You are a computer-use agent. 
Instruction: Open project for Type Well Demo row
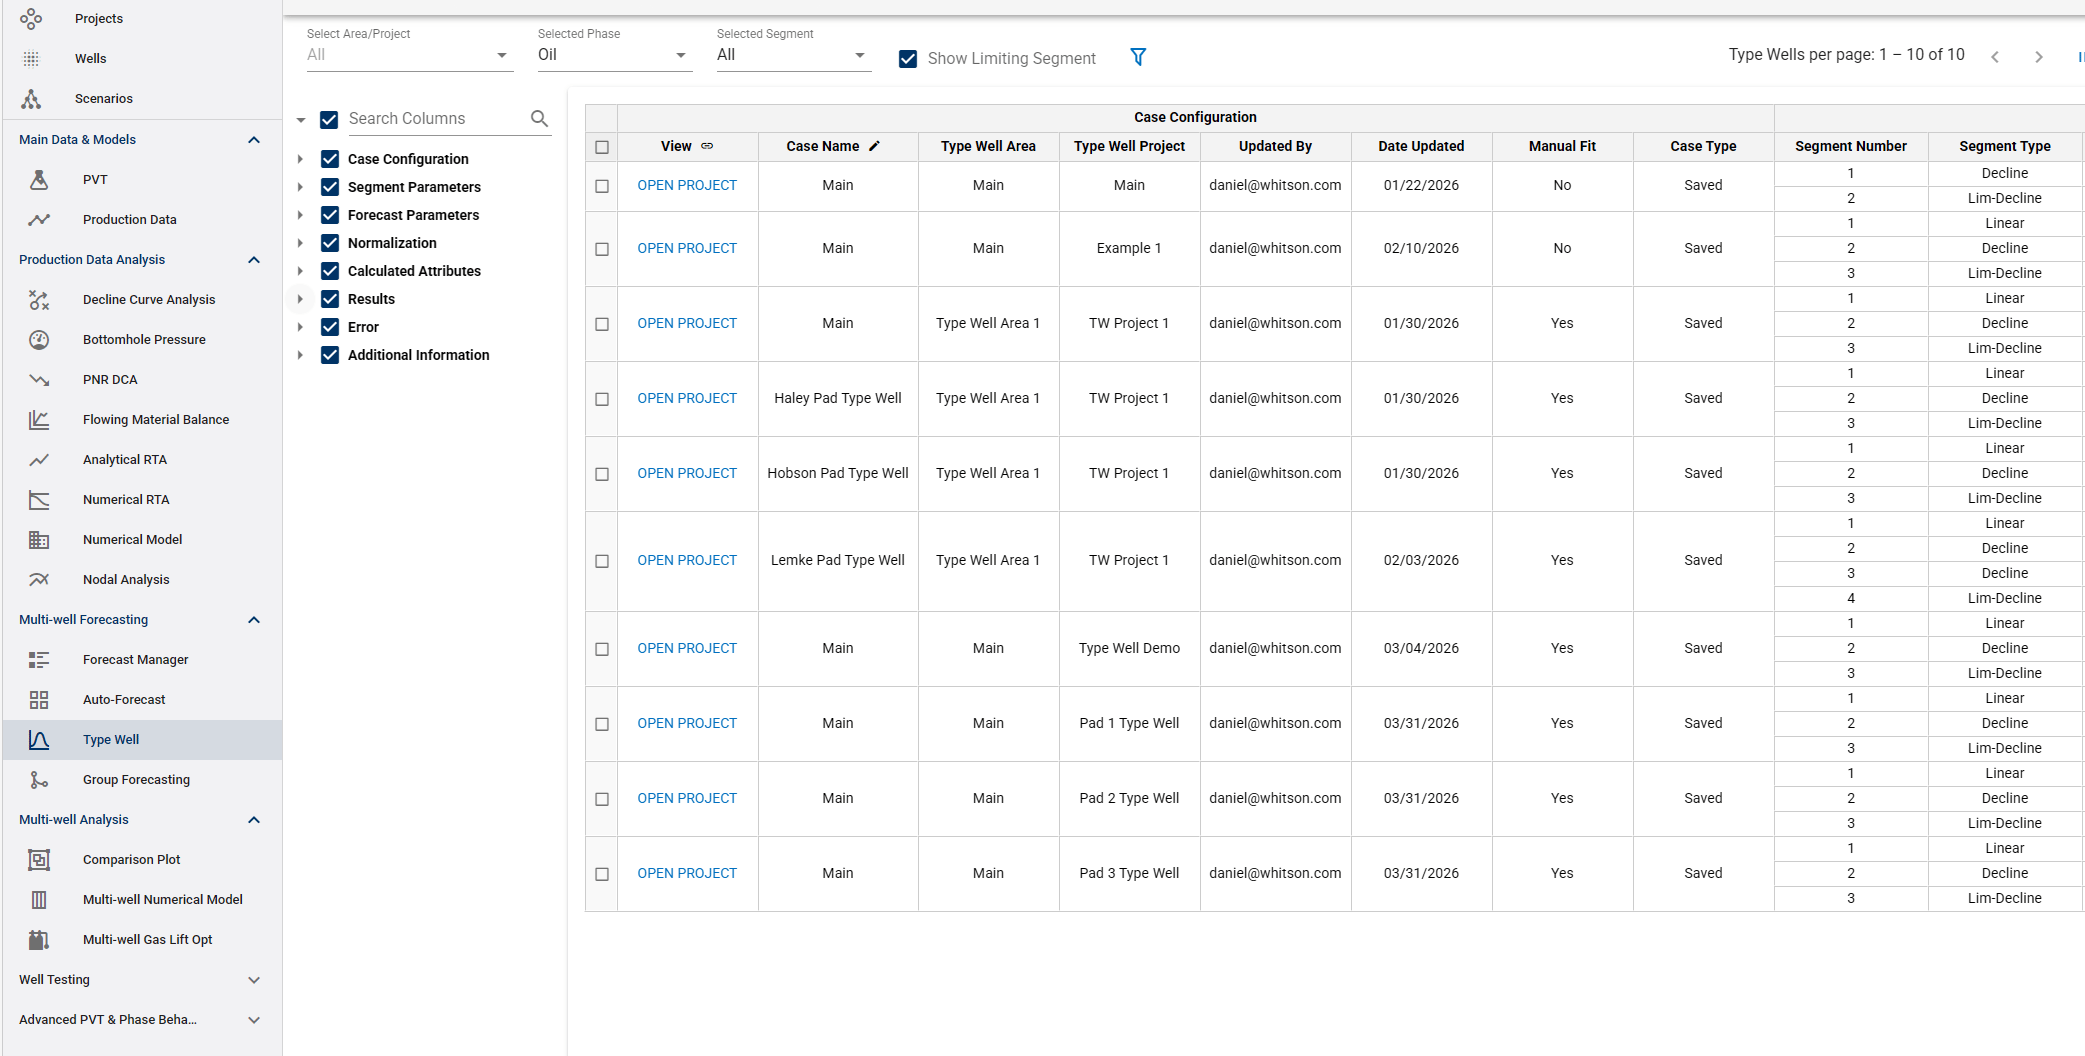[687, 648]
